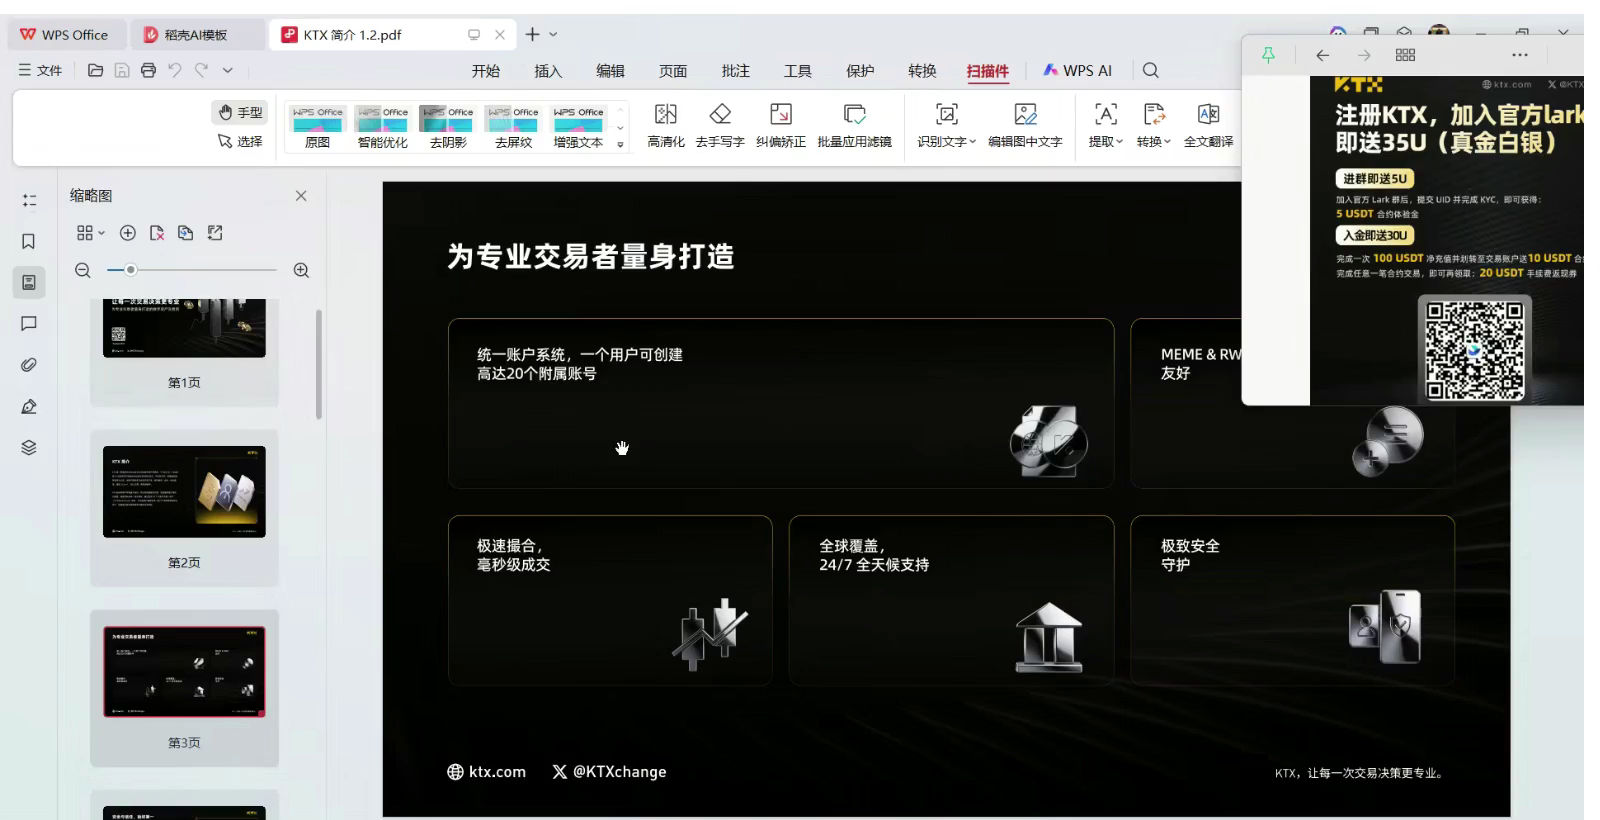Viewport: 1600px width, 820px height.
Task: Open the 识别文字 dropdown
Action: (946, 126)
